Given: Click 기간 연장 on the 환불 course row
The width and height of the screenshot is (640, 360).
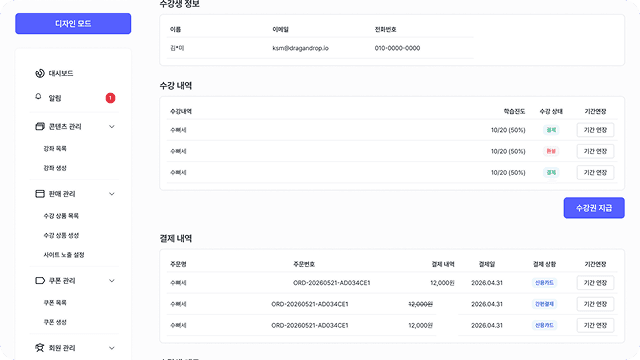Looking at the screenshot, I should [x=595, y=151].
